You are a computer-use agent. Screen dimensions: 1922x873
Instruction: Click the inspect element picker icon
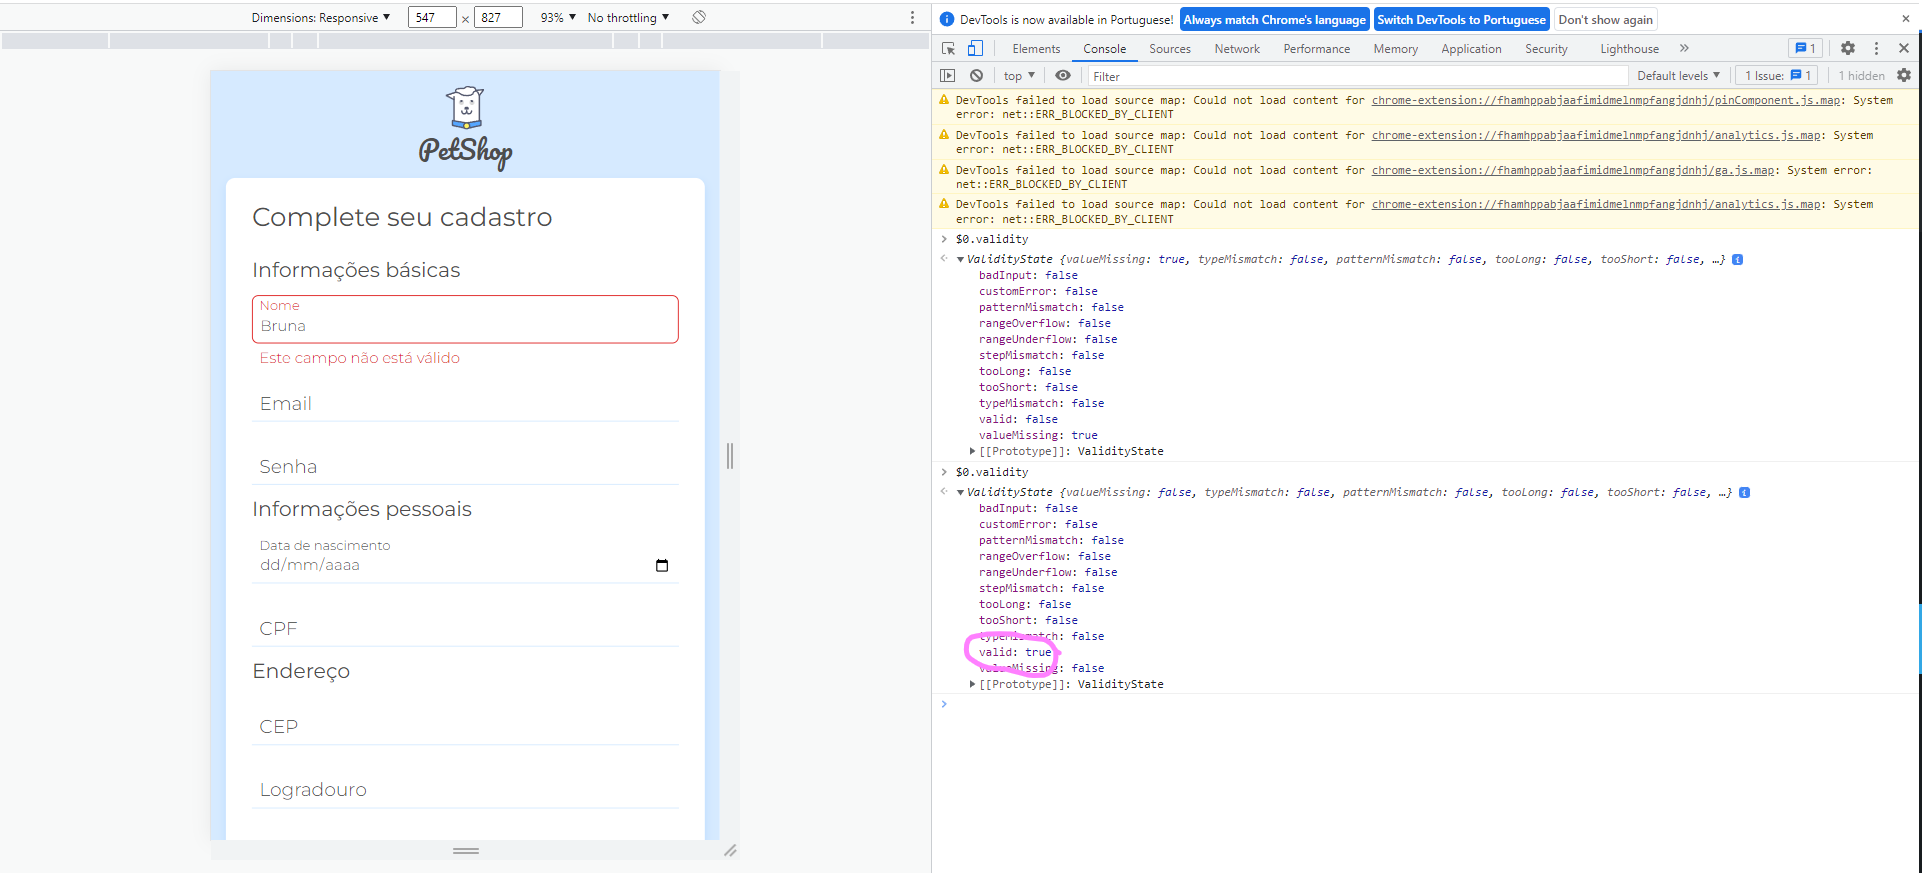point(948,48)
